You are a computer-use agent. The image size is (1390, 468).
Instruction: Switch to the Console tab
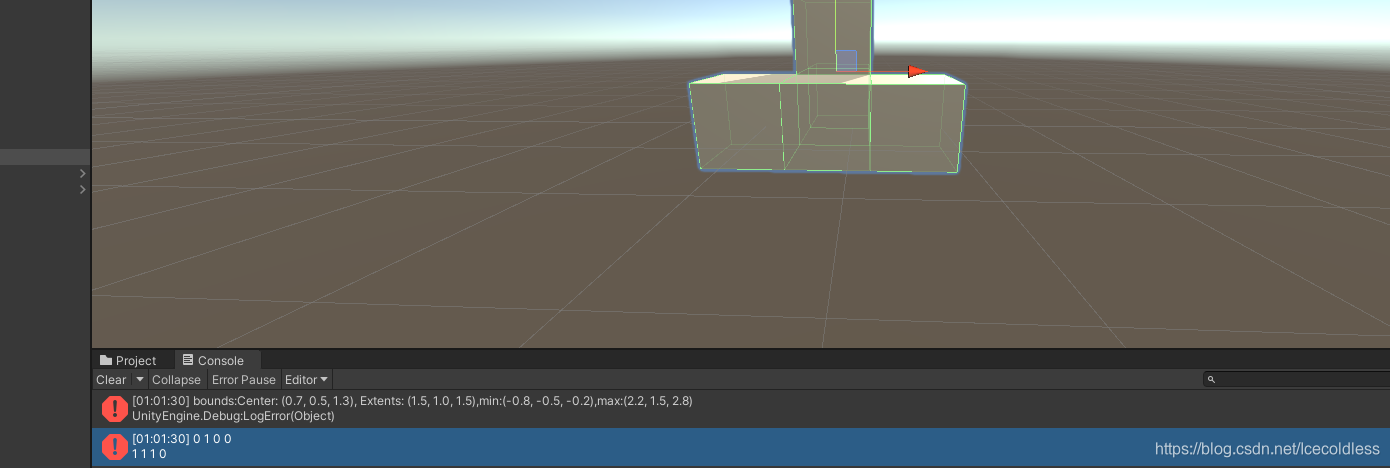pos(217,360)
